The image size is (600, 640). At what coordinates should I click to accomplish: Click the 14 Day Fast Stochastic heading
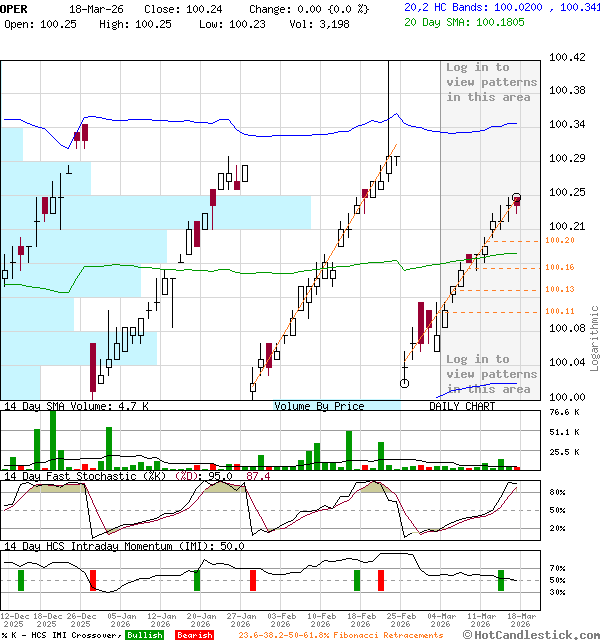[87, 476]
